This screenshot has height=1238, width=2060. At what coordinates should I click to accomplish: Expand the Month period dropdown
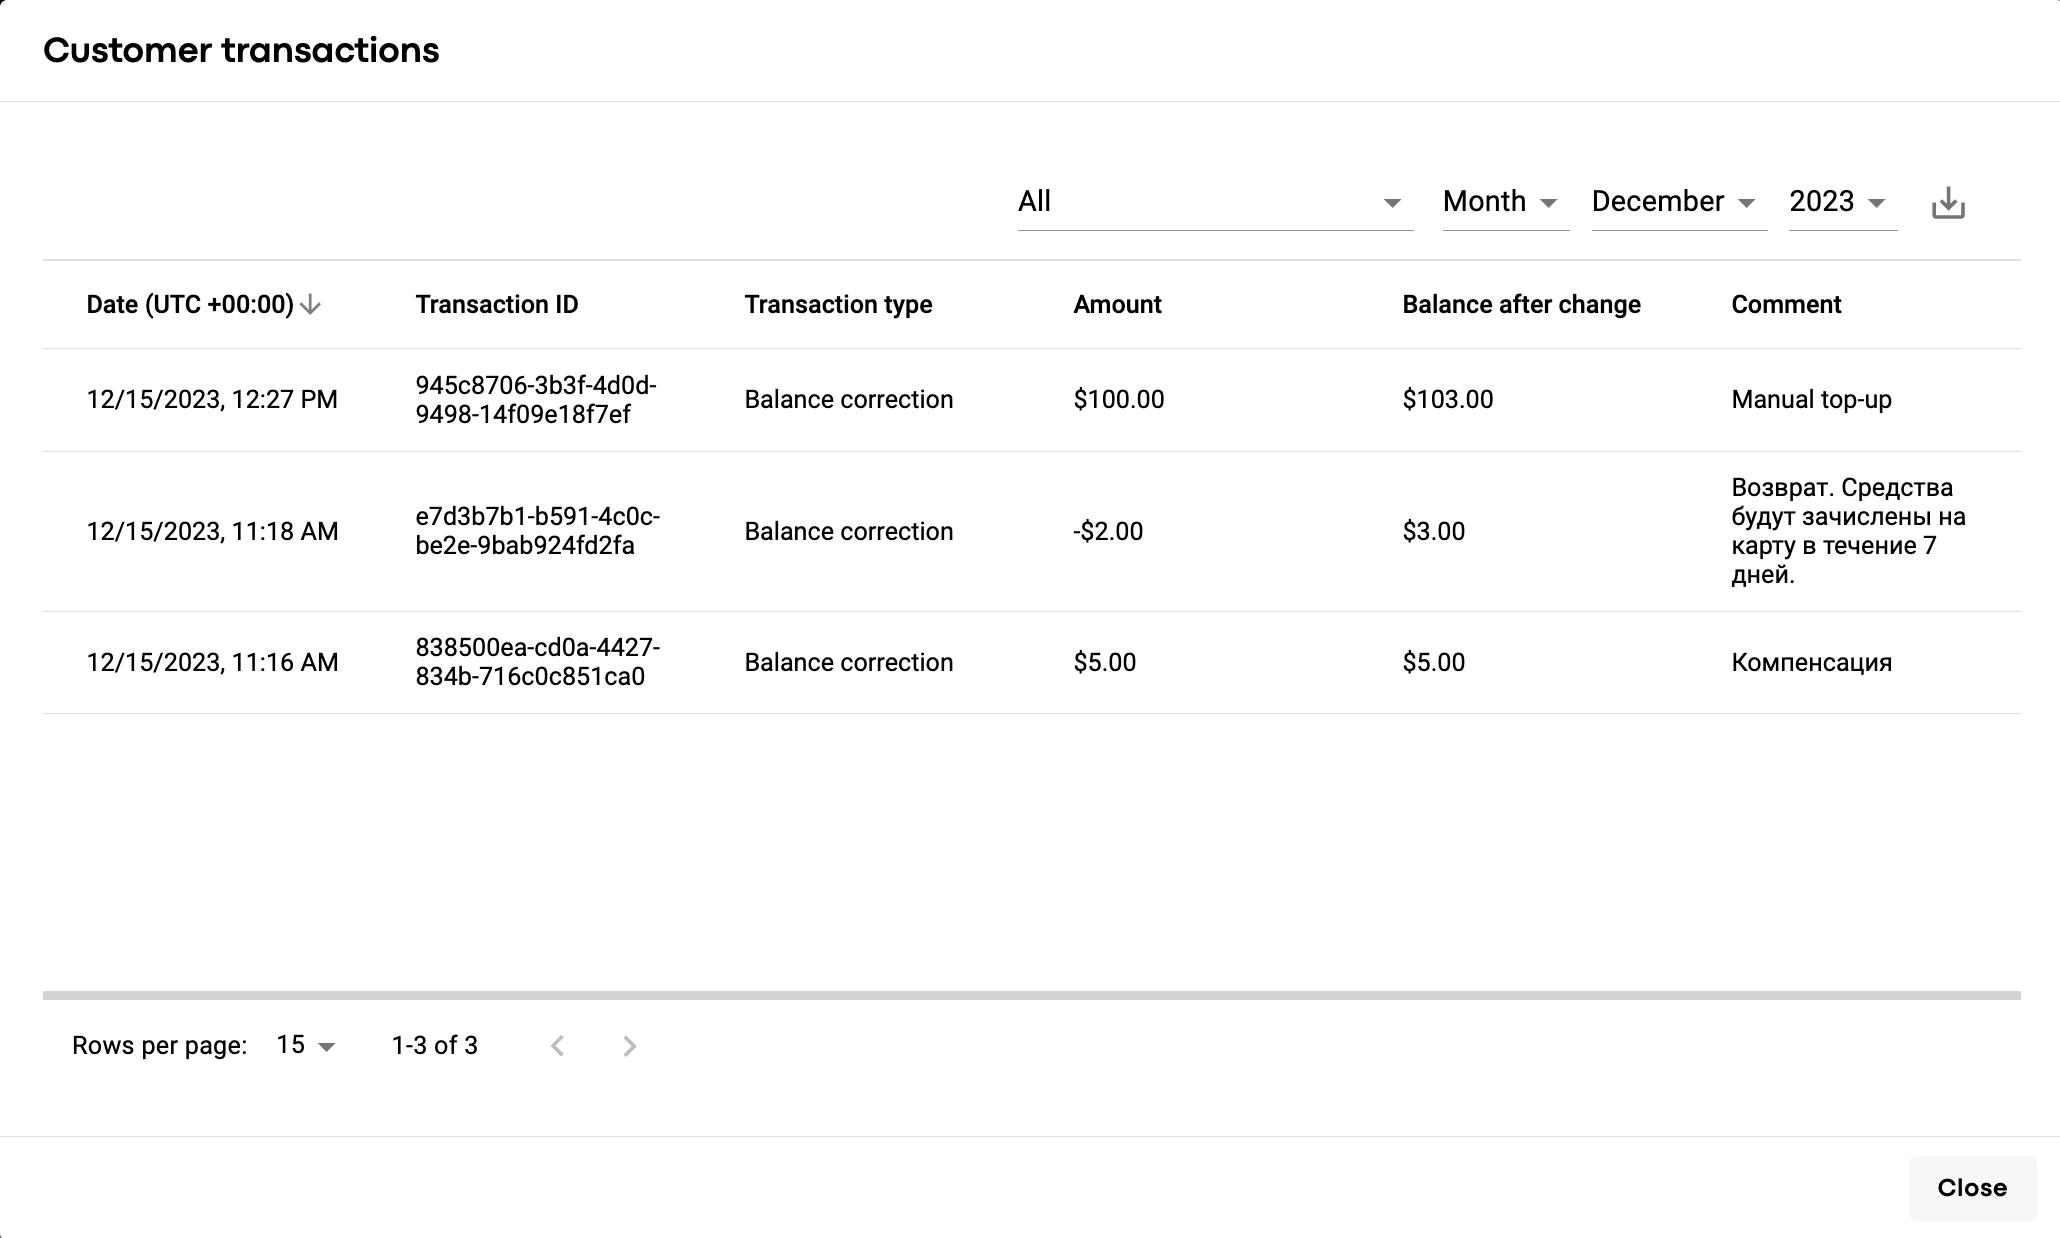pos(1504,202)
